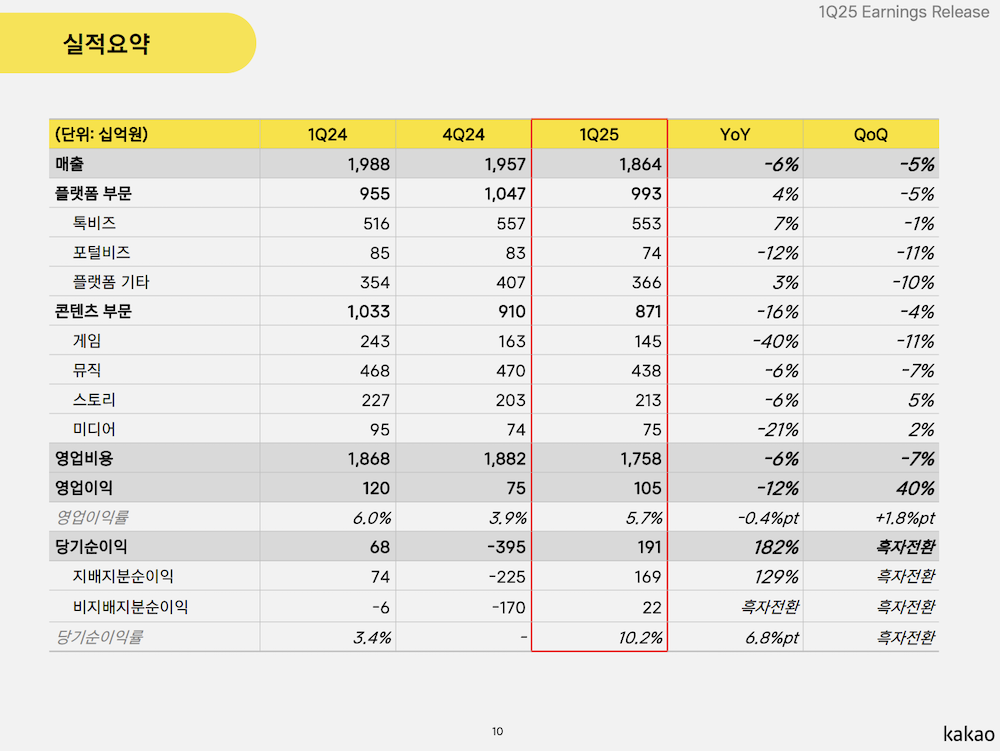Click the 105 영업이익 value

(x=648, y=488)
